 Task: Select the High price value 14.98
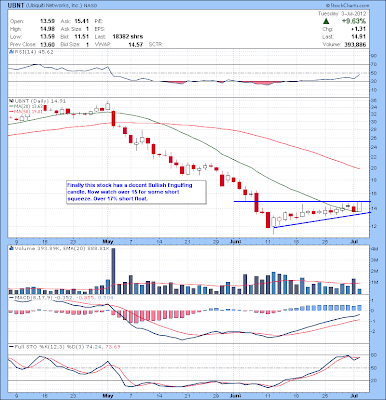tap(46, 29)
